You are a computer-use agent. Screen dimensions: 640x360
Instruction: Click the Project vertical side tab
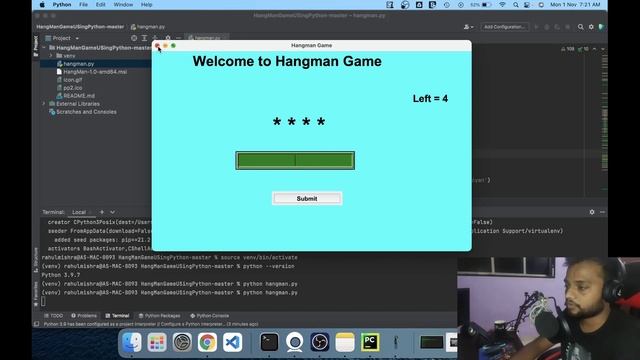[36, 46]
